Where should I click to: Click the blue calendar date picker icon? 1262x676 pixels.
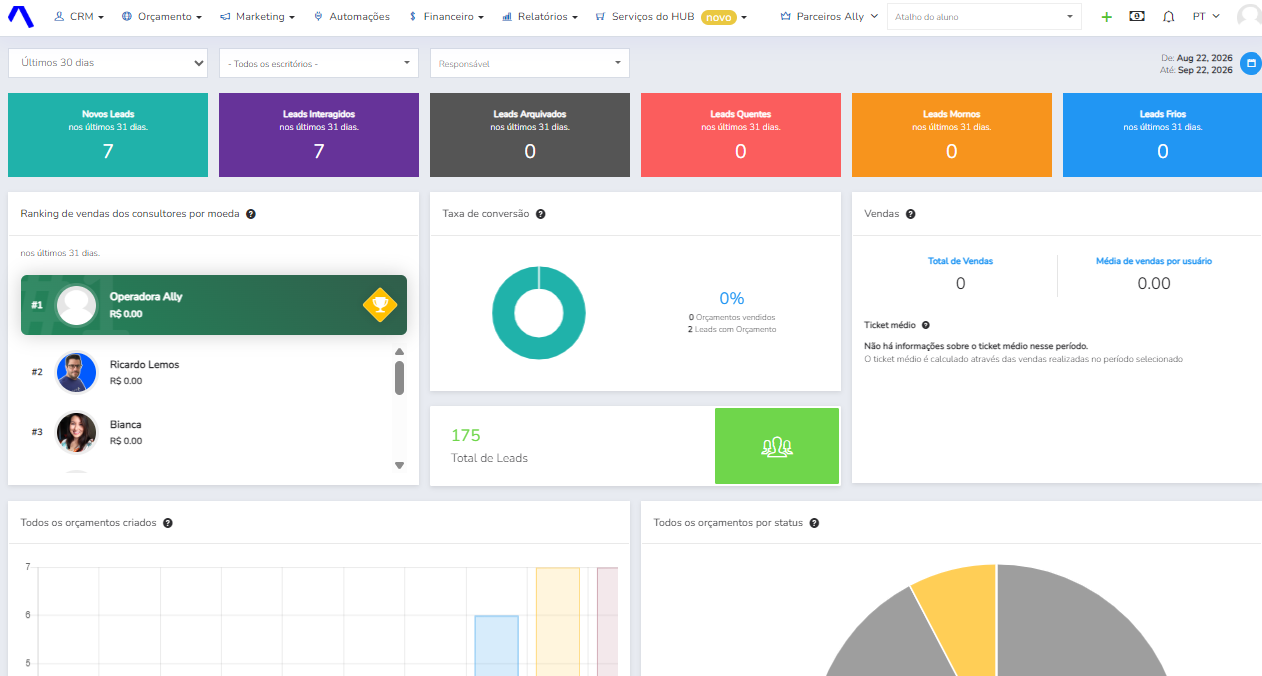click(x=1250, y=64)
